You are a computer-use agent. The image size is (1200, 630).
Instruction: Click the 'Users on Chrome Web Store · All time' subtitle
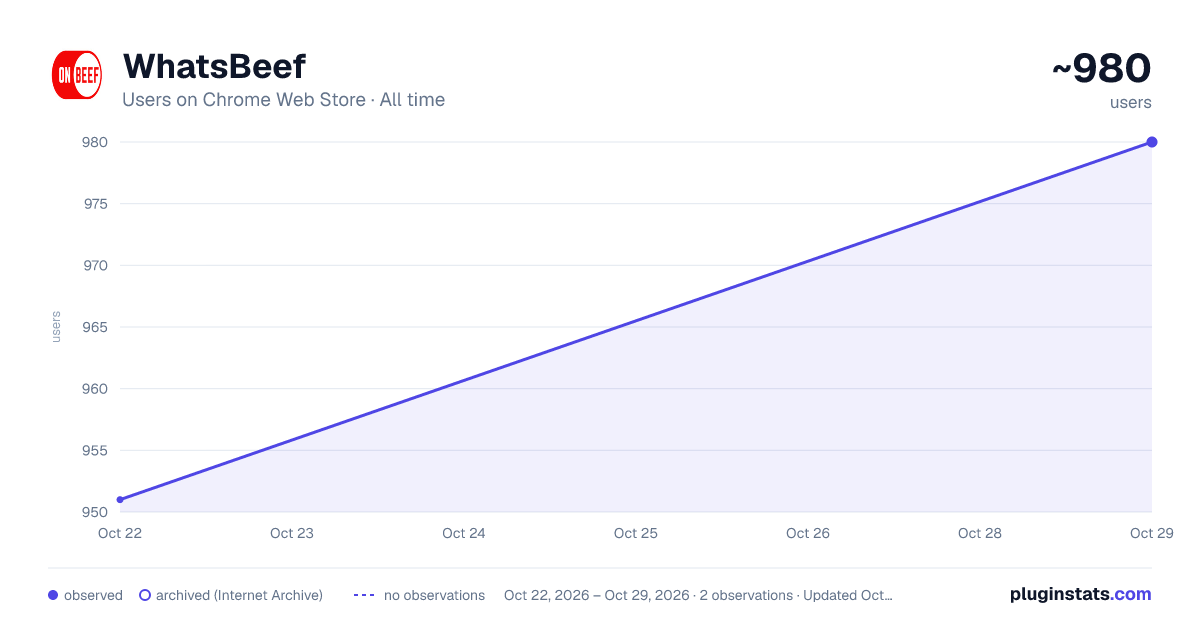tap(283, 100)
